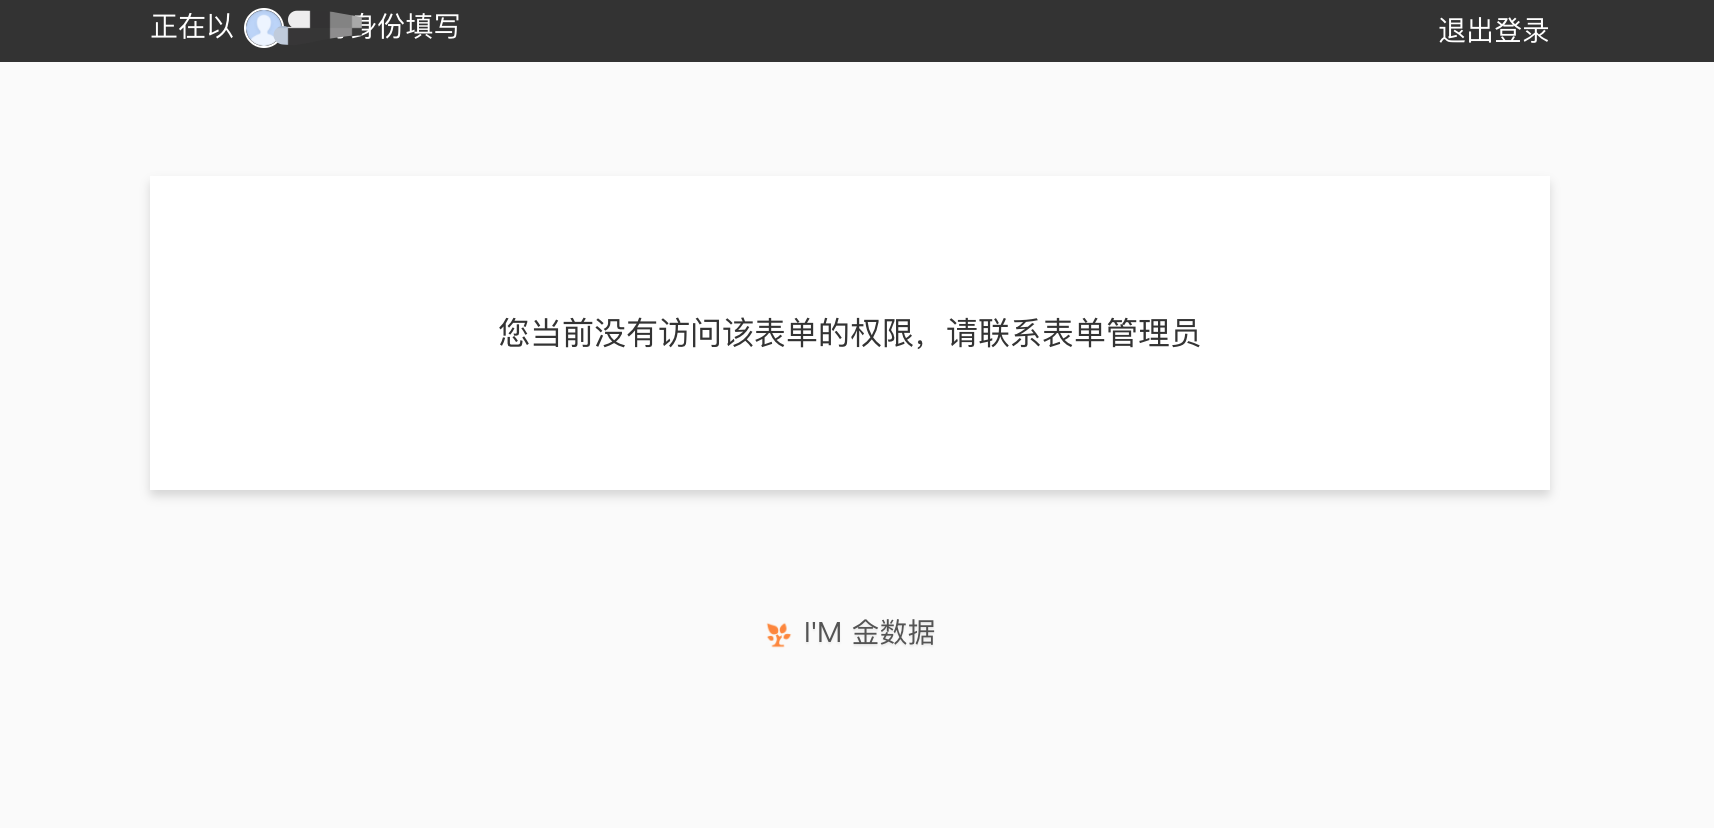1714x828 pixels.
Task: Click the 登录 characters in 退出登录
Action: [x=1521, y=31]
